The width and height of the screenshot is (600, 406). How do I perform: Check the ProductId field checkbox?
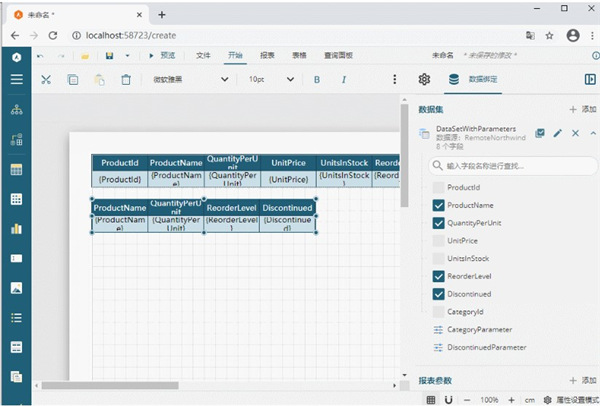438,187
